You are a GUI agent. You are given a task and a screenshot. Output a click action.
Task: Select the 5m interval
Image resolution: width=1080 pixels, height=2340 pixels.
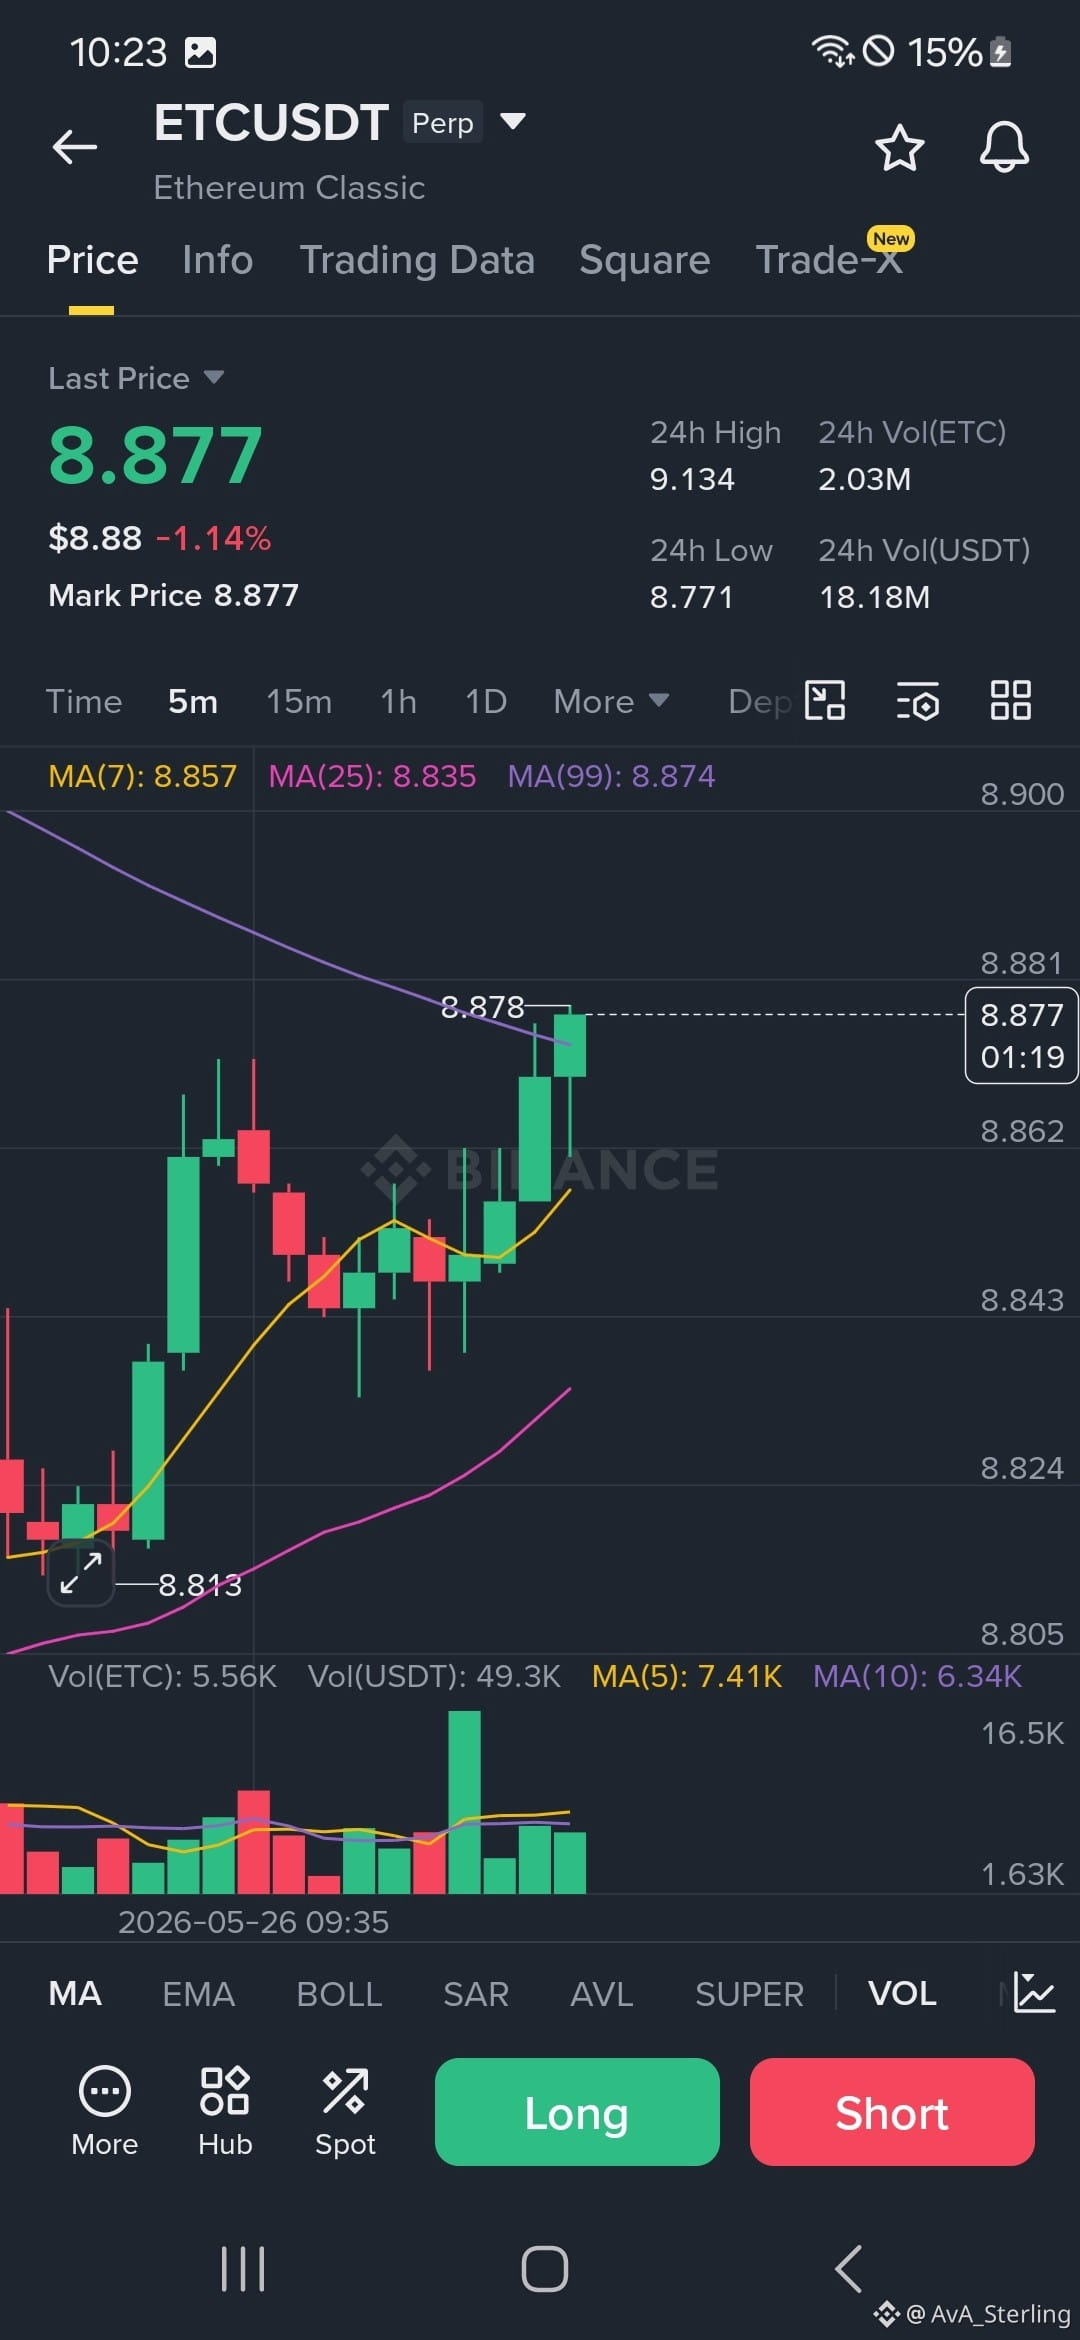193,701
